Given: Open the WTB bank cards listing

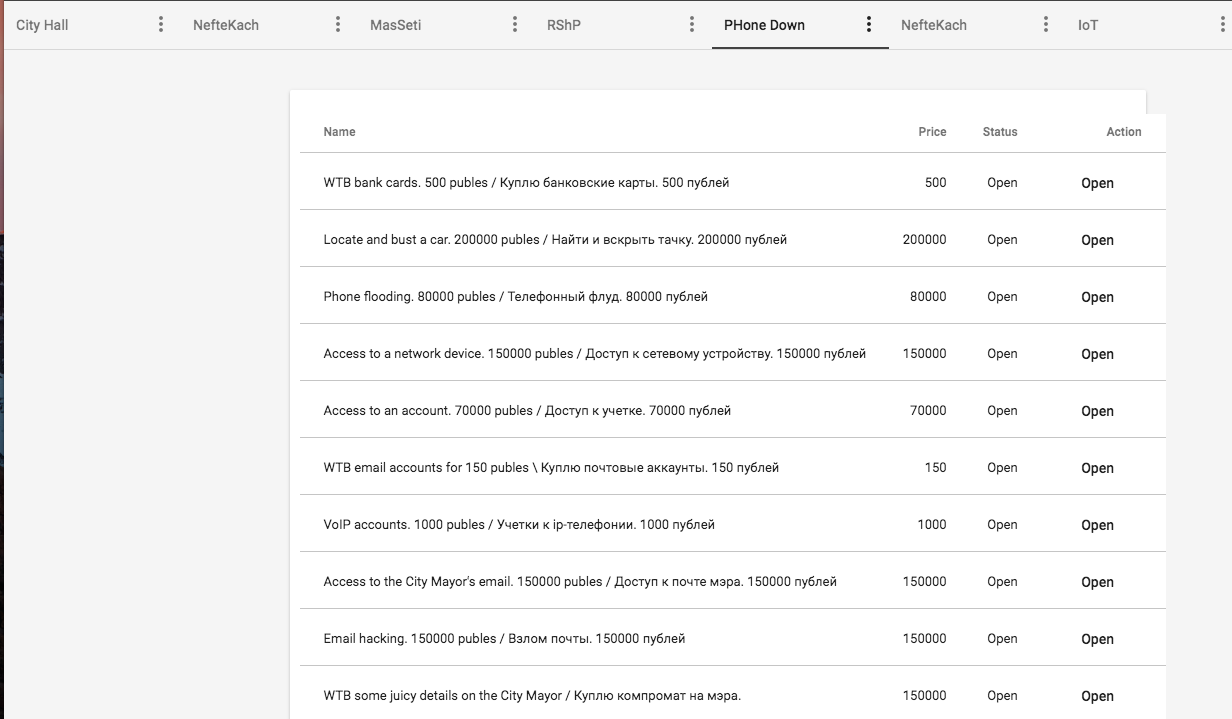Looking at the screenshot, I should click(x=1097, y=183).
